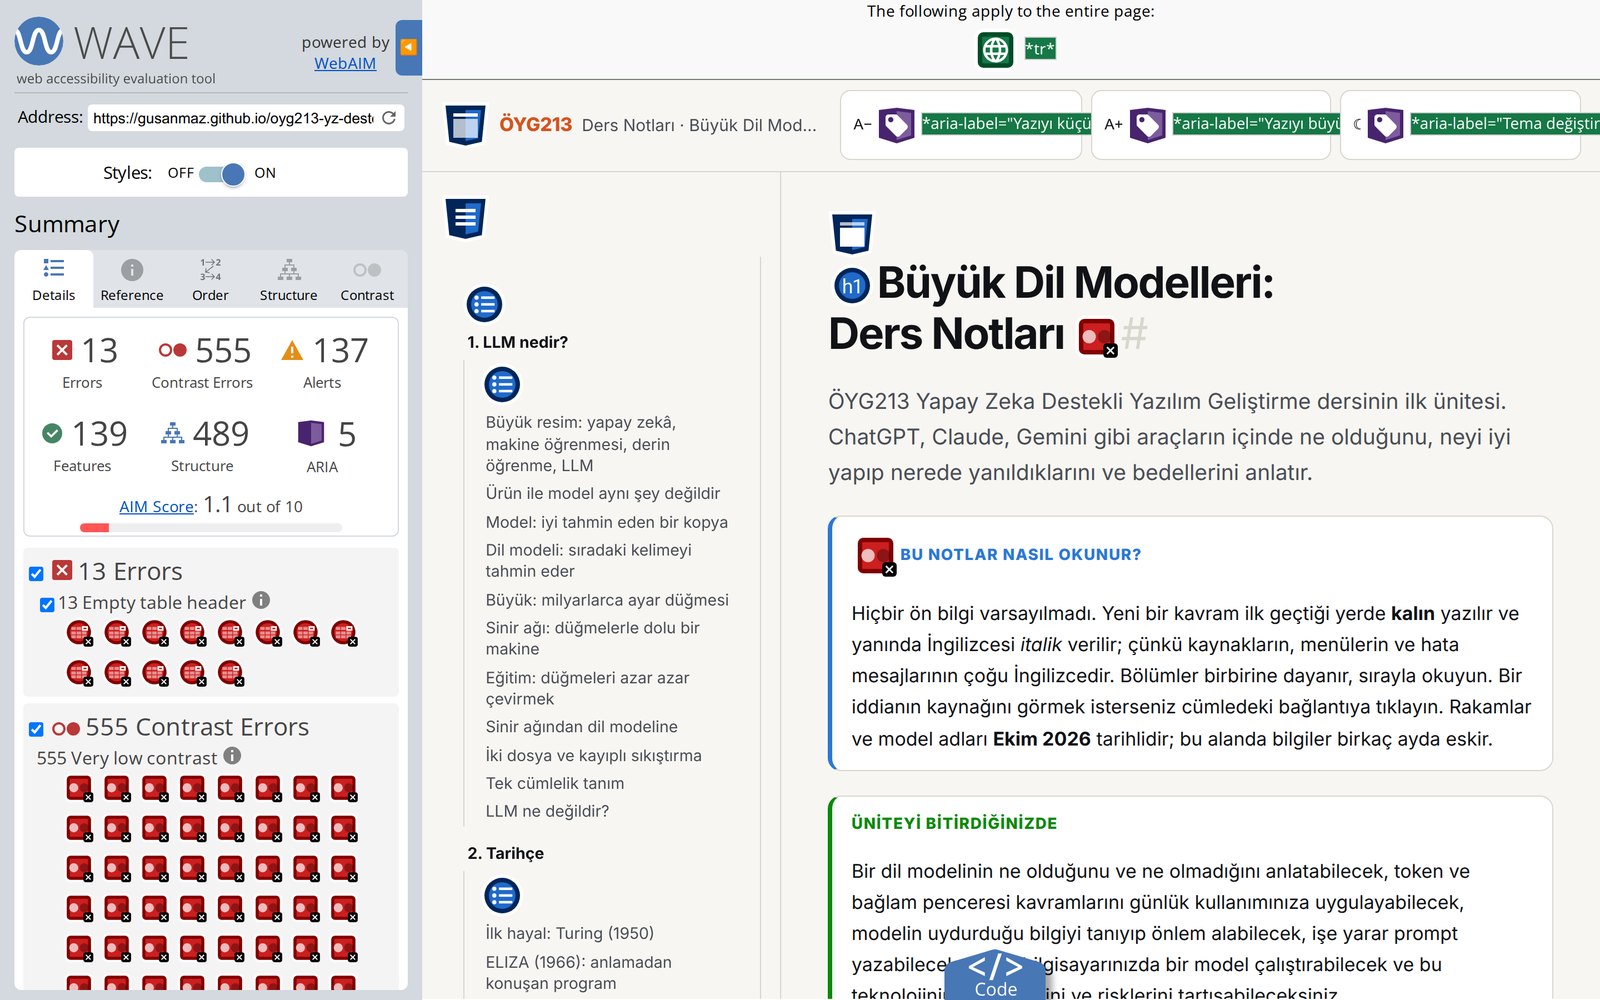Viewport: 1600px width, 1000px height.
Task: Click the ARIA icon beside the A− button
Action: tap(896, 125)
